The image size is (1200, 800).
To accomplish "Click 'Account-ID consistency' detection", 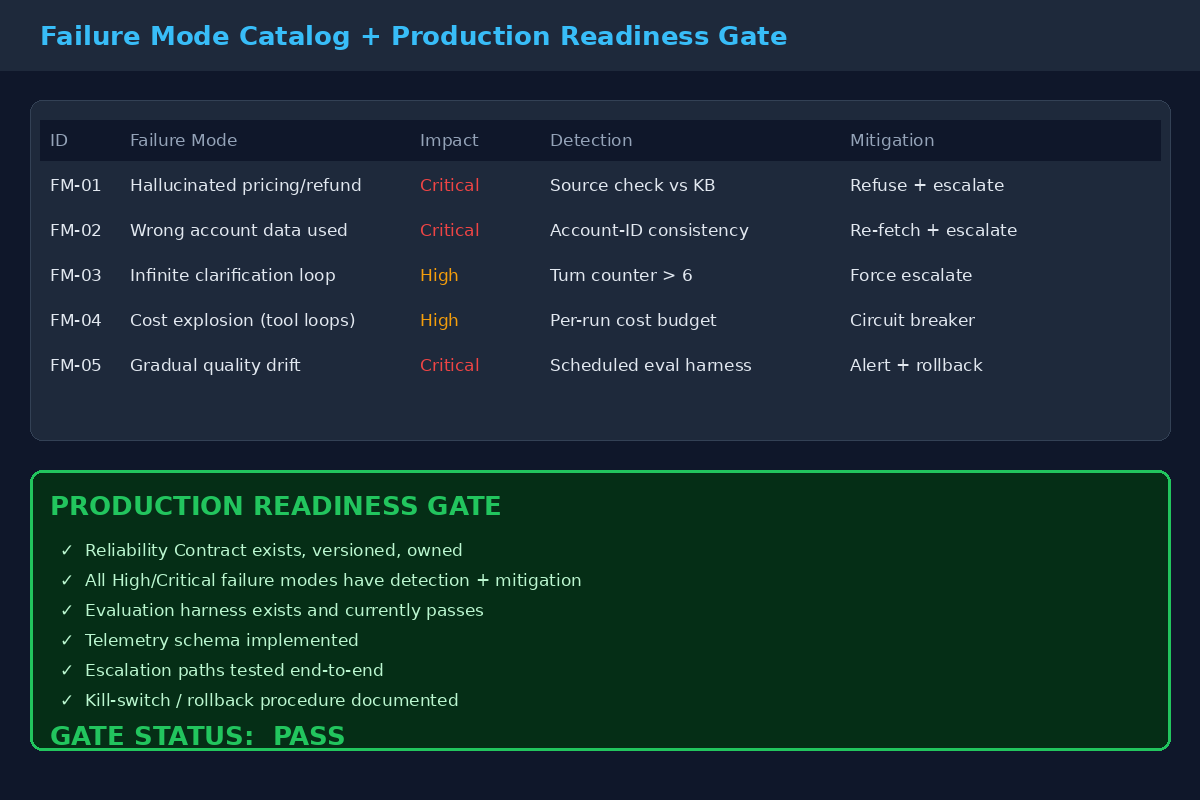I will (649, 231).
